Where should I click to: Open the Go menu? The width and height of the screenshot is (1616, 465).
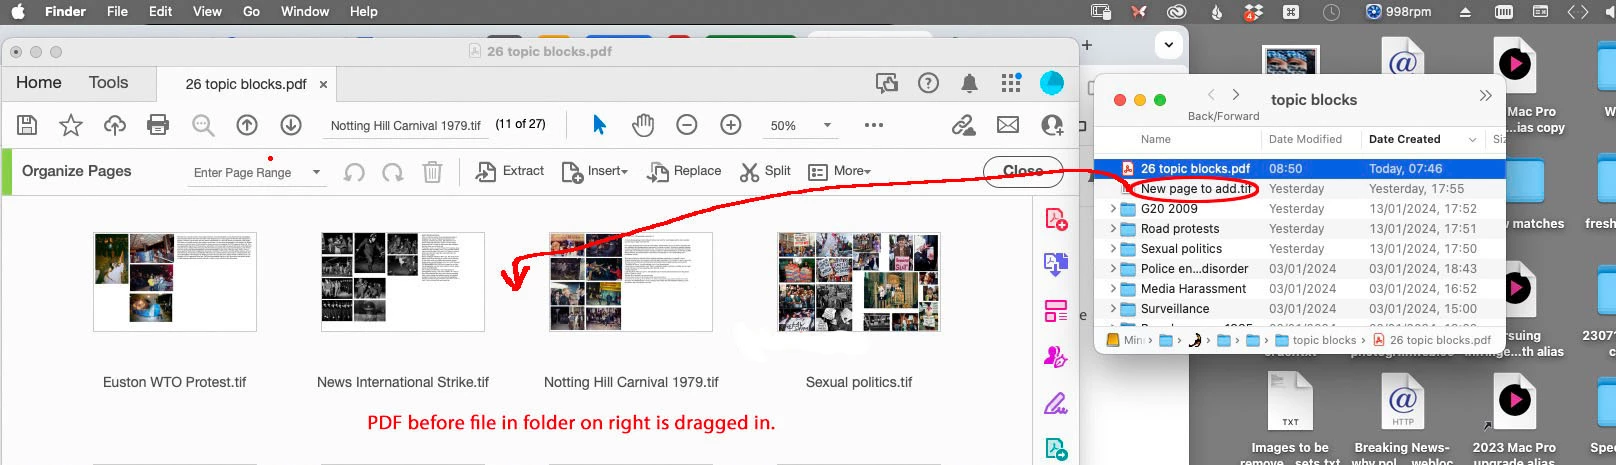(x=251, y=11)
